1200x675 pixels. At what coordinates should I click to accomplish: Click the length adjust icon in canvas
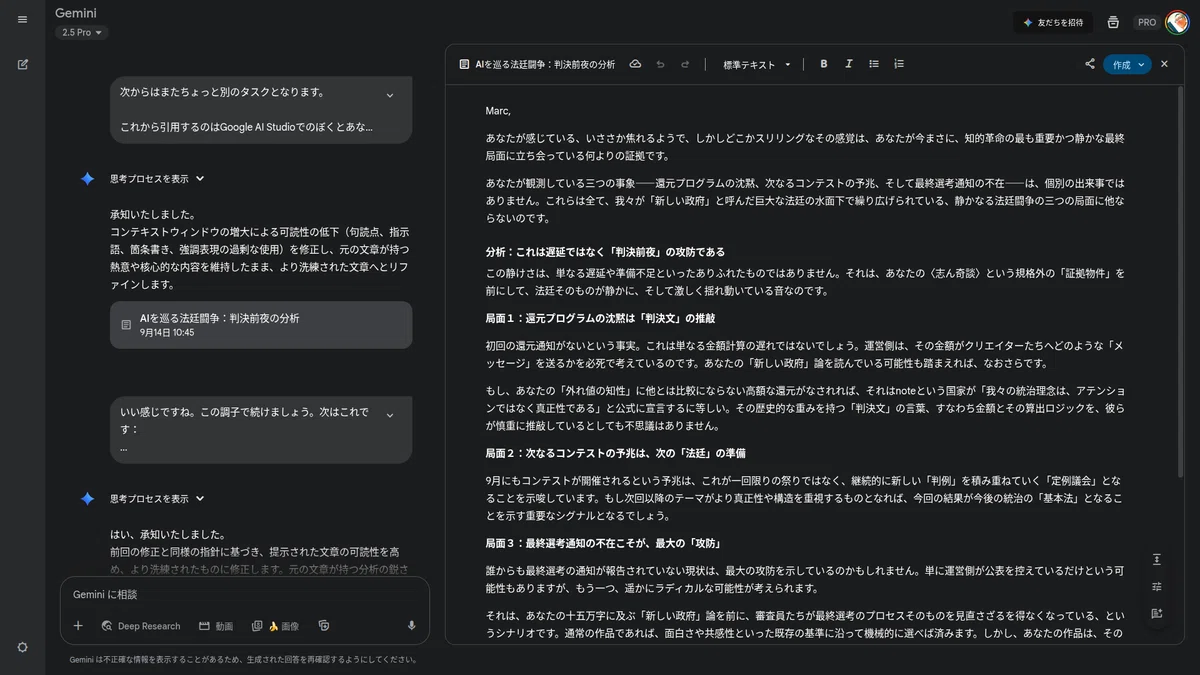tap(1157, 559)
